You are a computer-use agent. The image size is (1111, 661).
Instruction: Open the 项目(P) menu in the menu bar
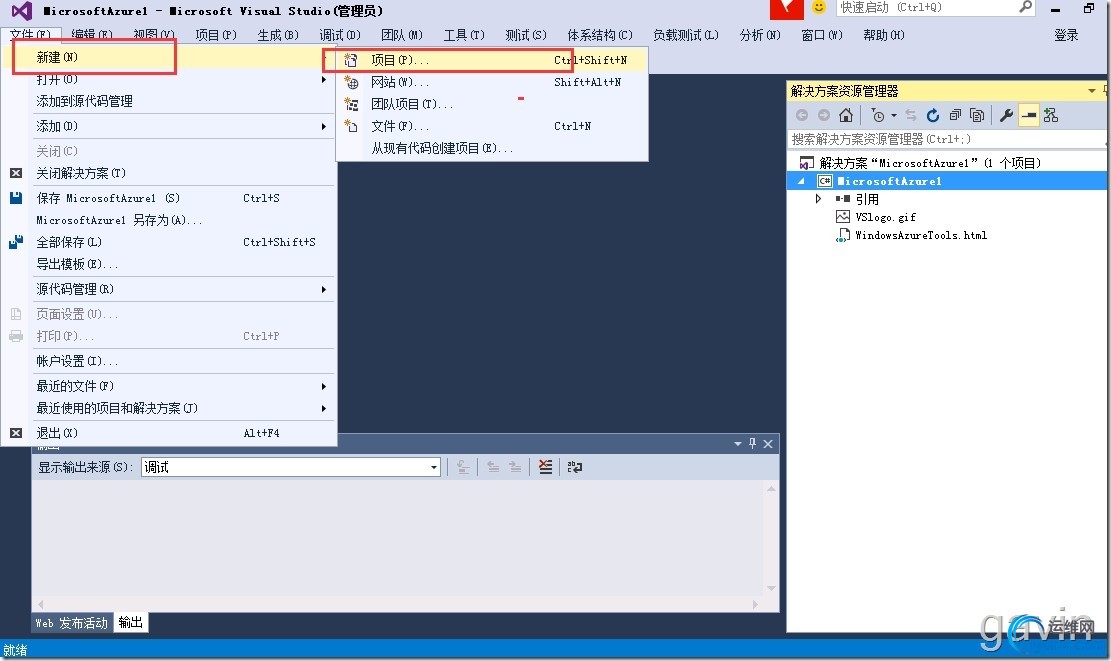[x=216, y=35]
